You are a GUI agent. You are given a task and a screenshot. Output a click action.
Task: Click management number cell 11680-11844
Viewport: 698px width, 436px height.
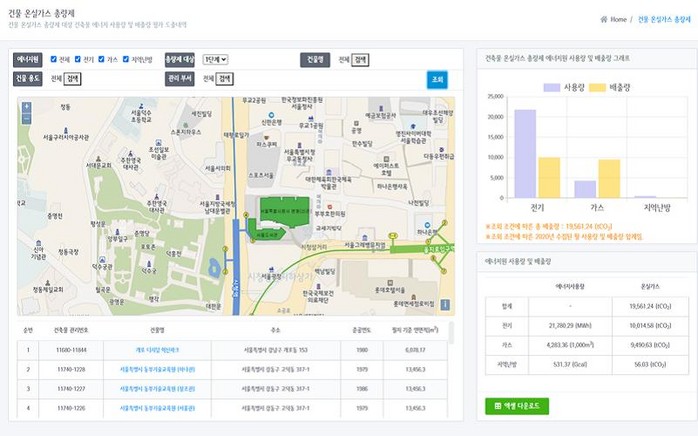pos(71,350)
